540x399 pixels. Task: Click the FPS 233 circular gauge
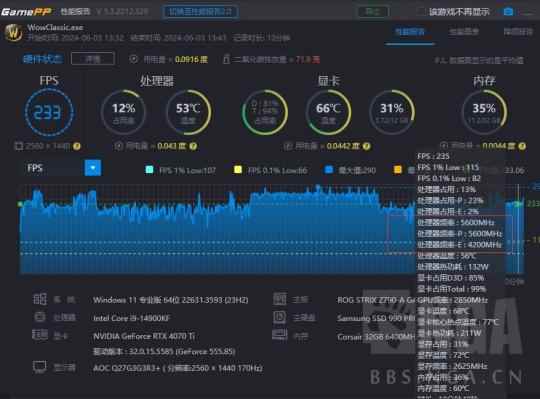[49, 112]
